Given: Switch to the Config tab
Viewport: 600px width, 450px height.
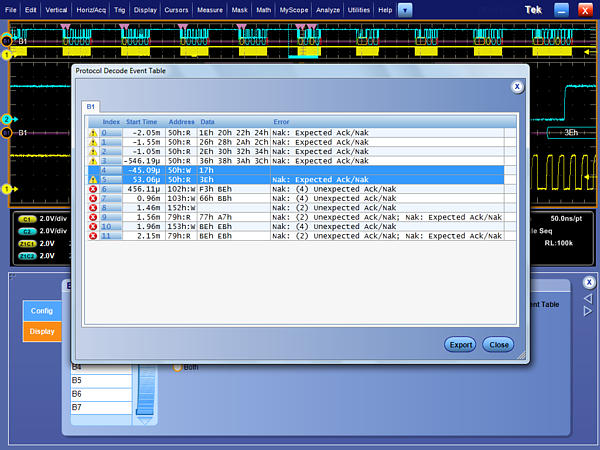Looking at the screenshot, I should pyautogui.click(x=42, y=310).
